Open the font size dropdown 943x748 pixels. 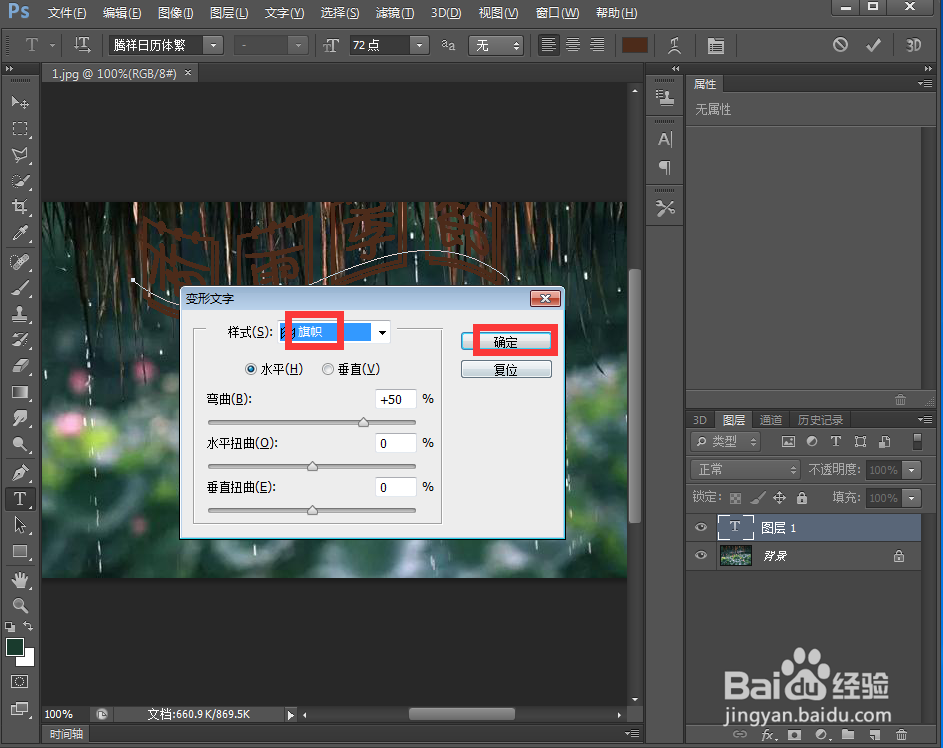point(419,45)
